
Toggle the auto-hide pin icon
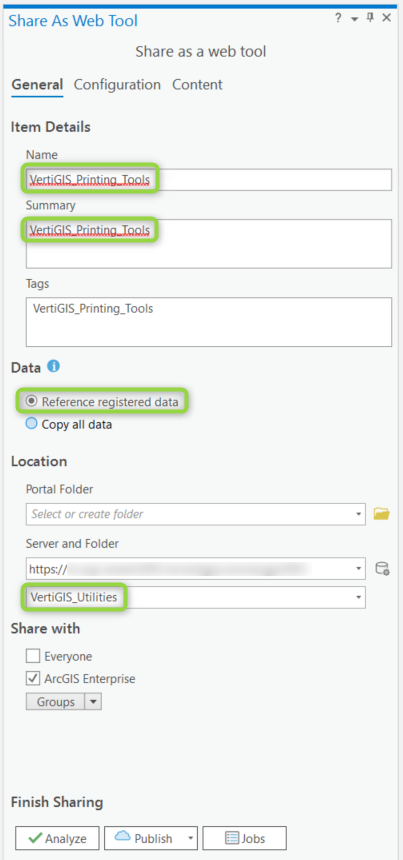[x=370, y=19]
